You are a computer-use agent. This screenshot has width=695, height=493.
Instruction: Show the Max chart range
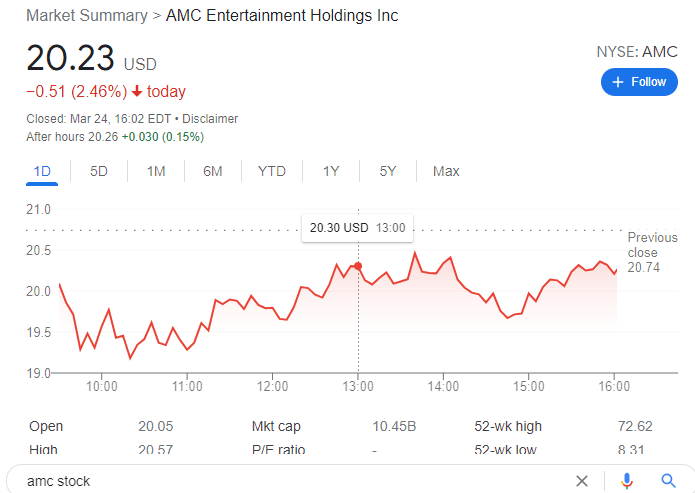[446, 171]
